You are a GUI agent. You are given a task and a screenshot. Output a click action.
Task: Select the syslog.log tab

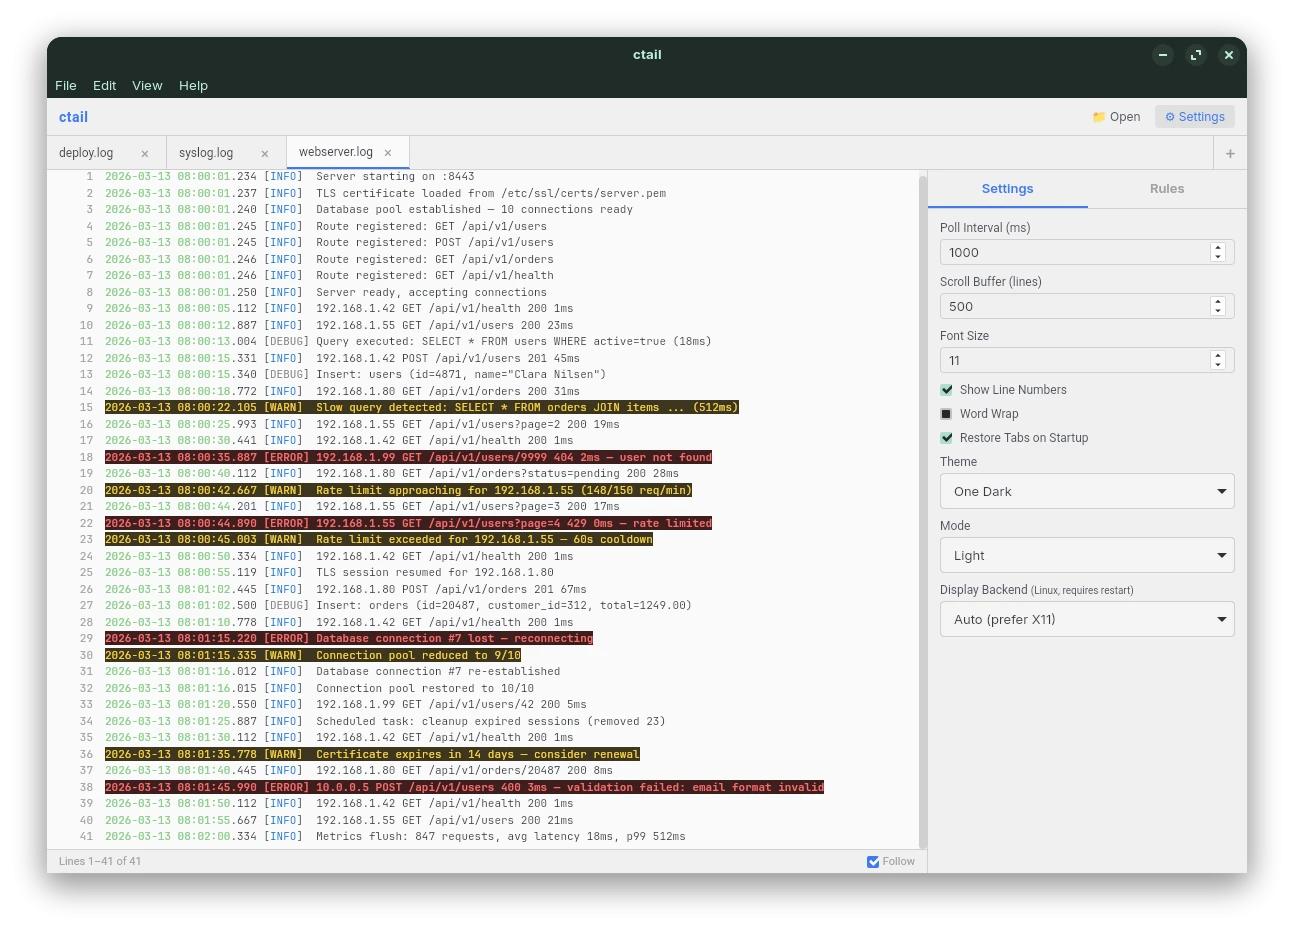[x=206, y=153]
